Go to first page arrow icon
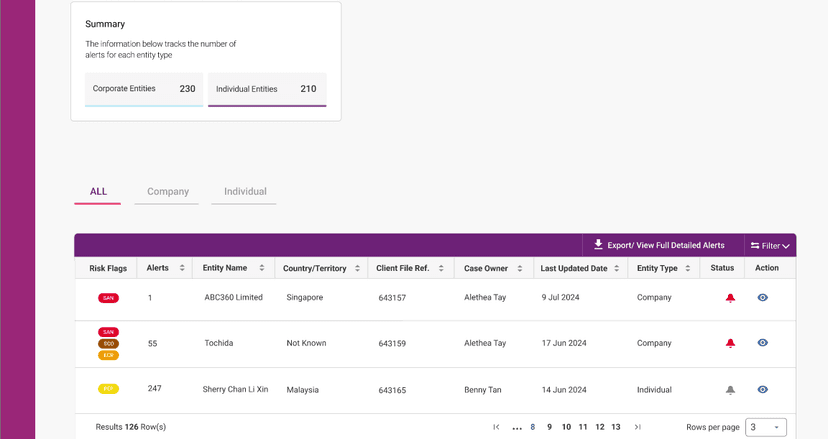 point(496,427)
